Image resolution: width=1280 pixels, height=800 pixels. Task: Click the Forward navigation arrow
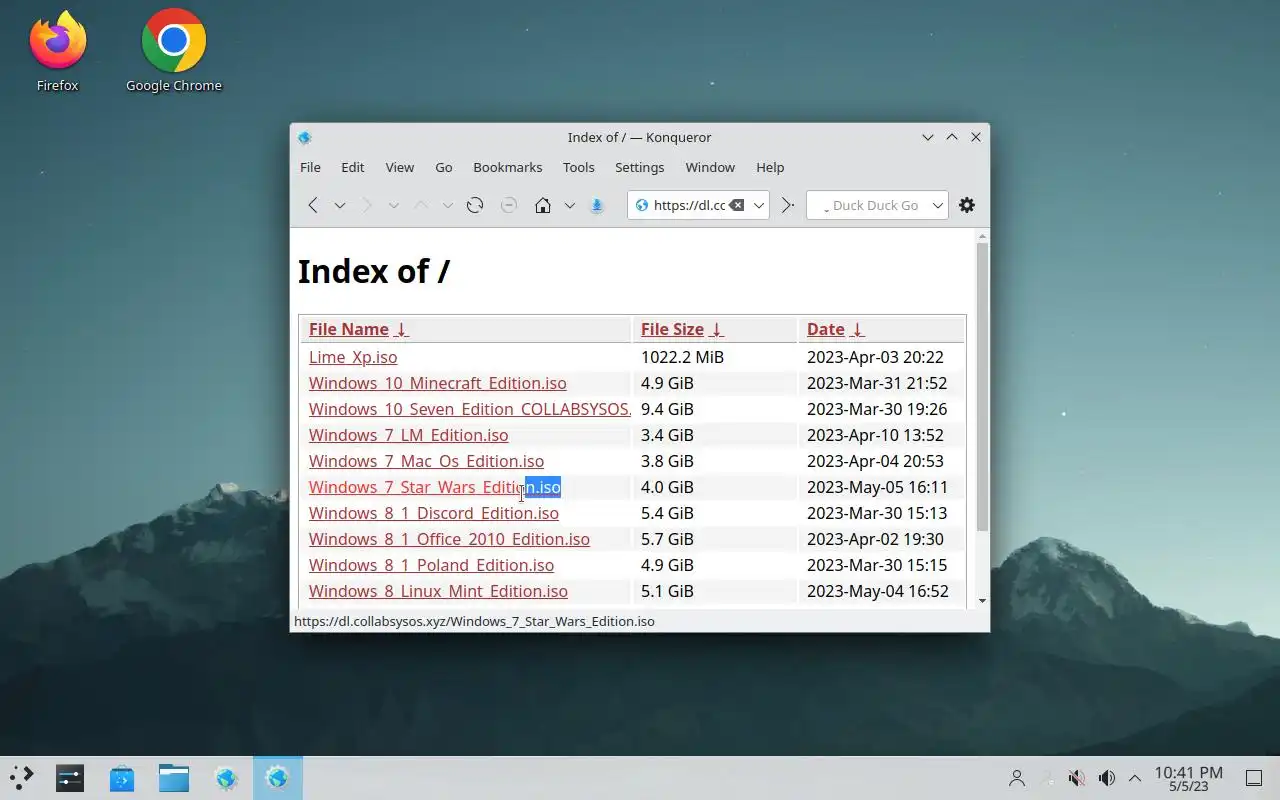pyautogui.click(x=367, y=205)
